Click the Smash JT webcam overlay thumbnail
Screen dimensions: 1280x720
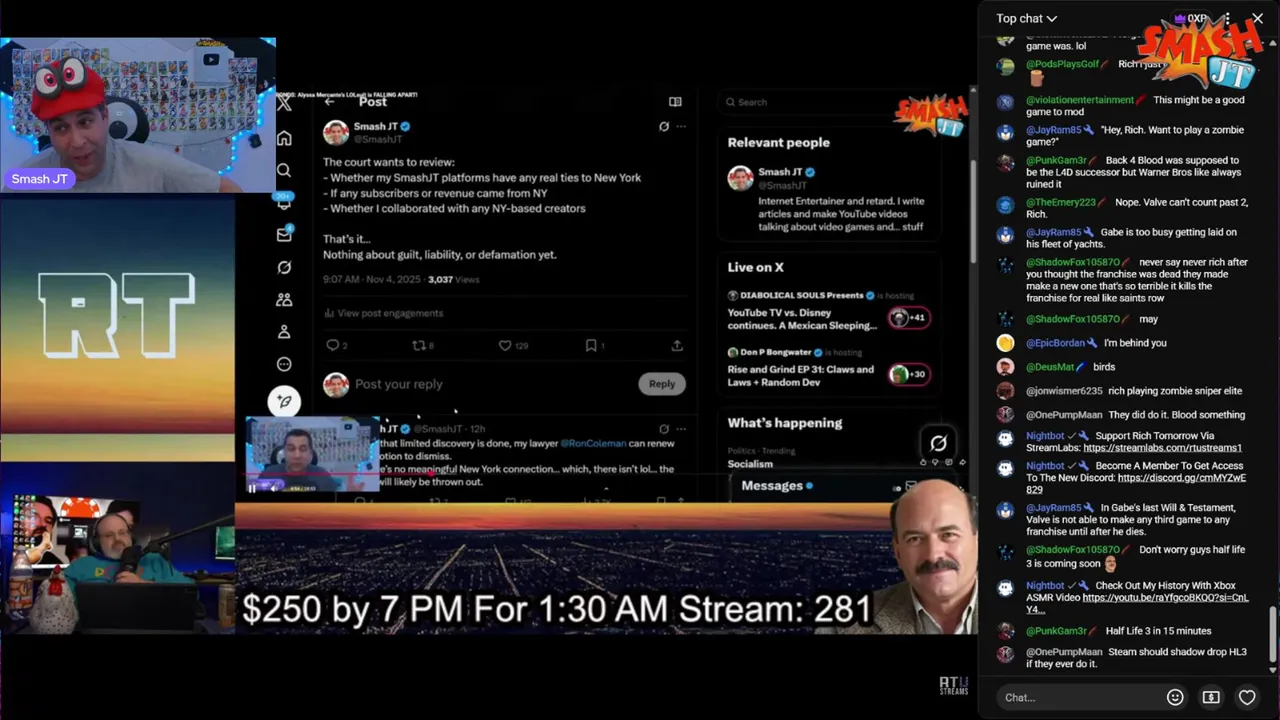[138, 114]
